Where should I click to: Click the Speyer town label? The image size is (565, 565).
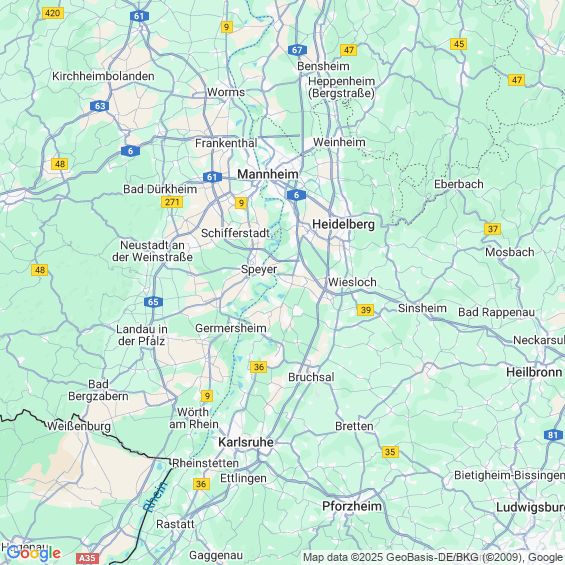point(259,270)
